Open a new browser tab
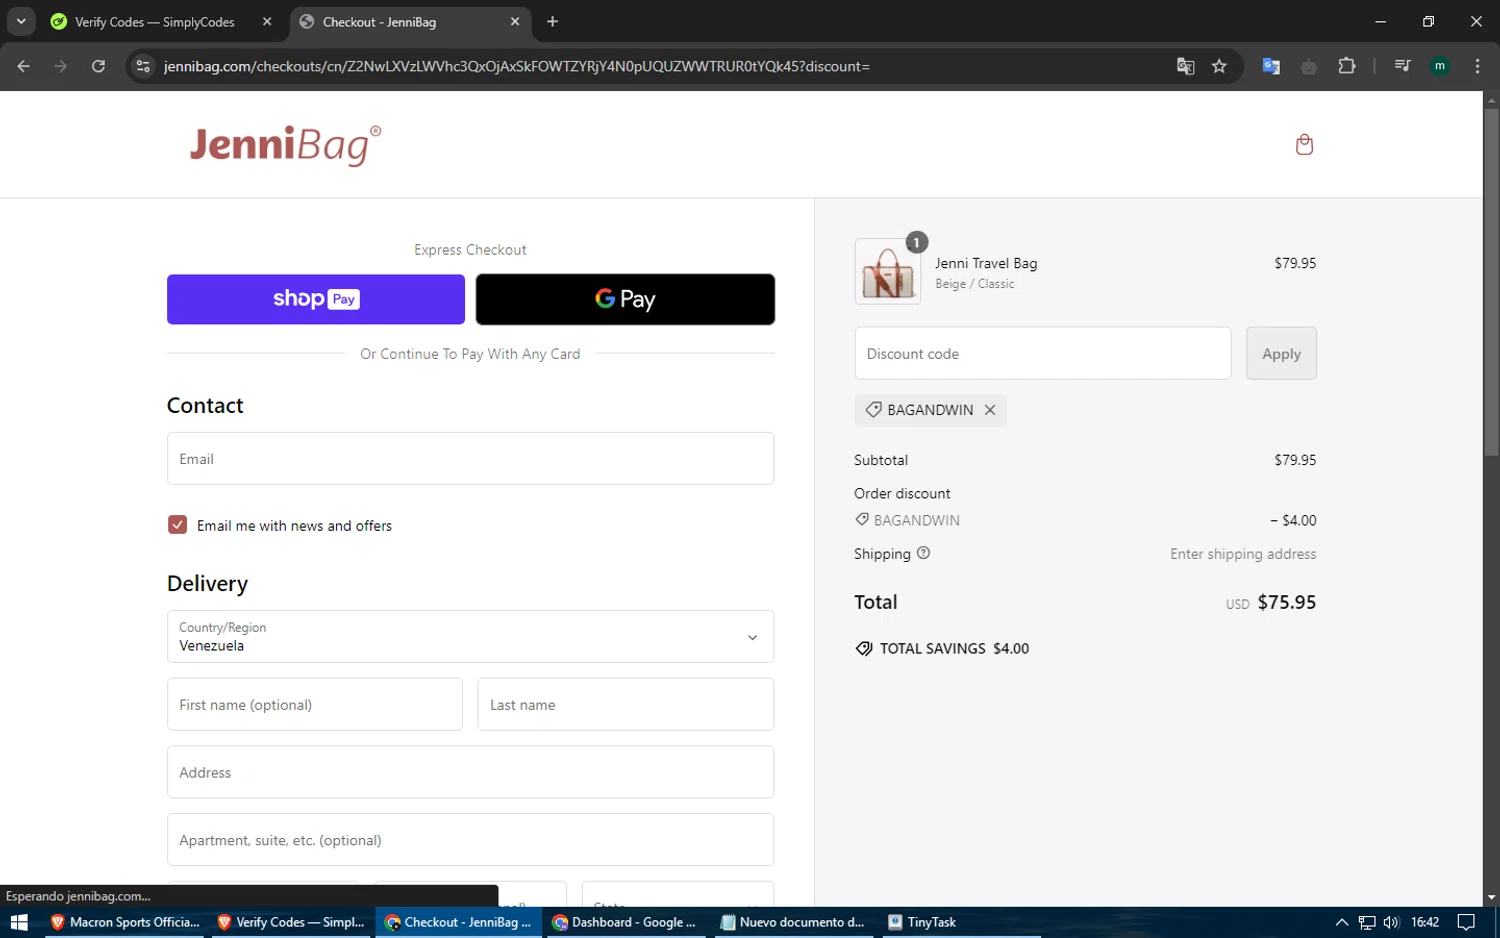The width and height of the screenshot is (1500, 938). coord(552,21)
